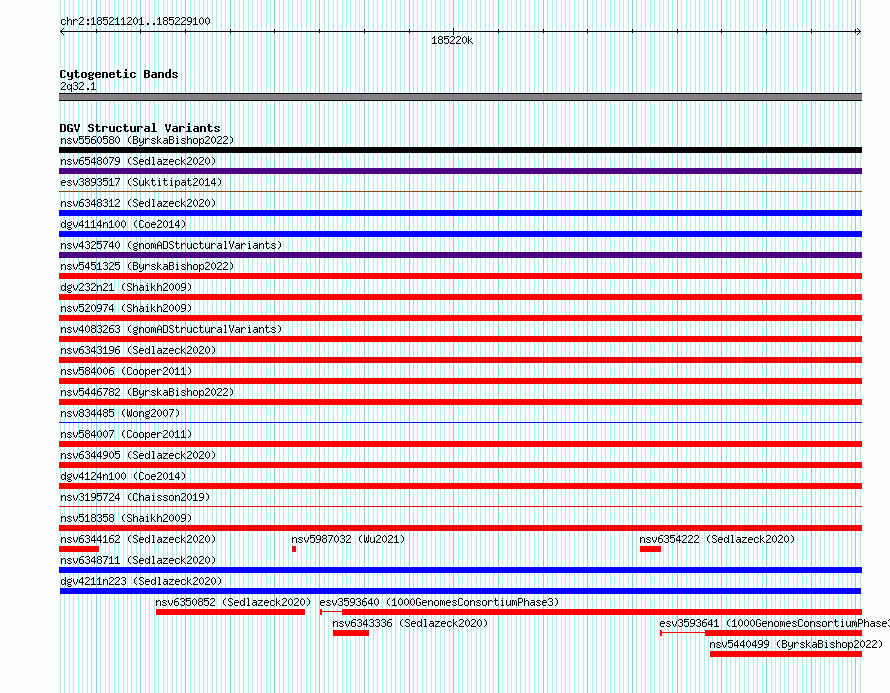Screen dimensions: 890x693
Task: Click dgv232n21 (Shaikh2009) label
Action: pyautogui.click(x=126, y=287)
